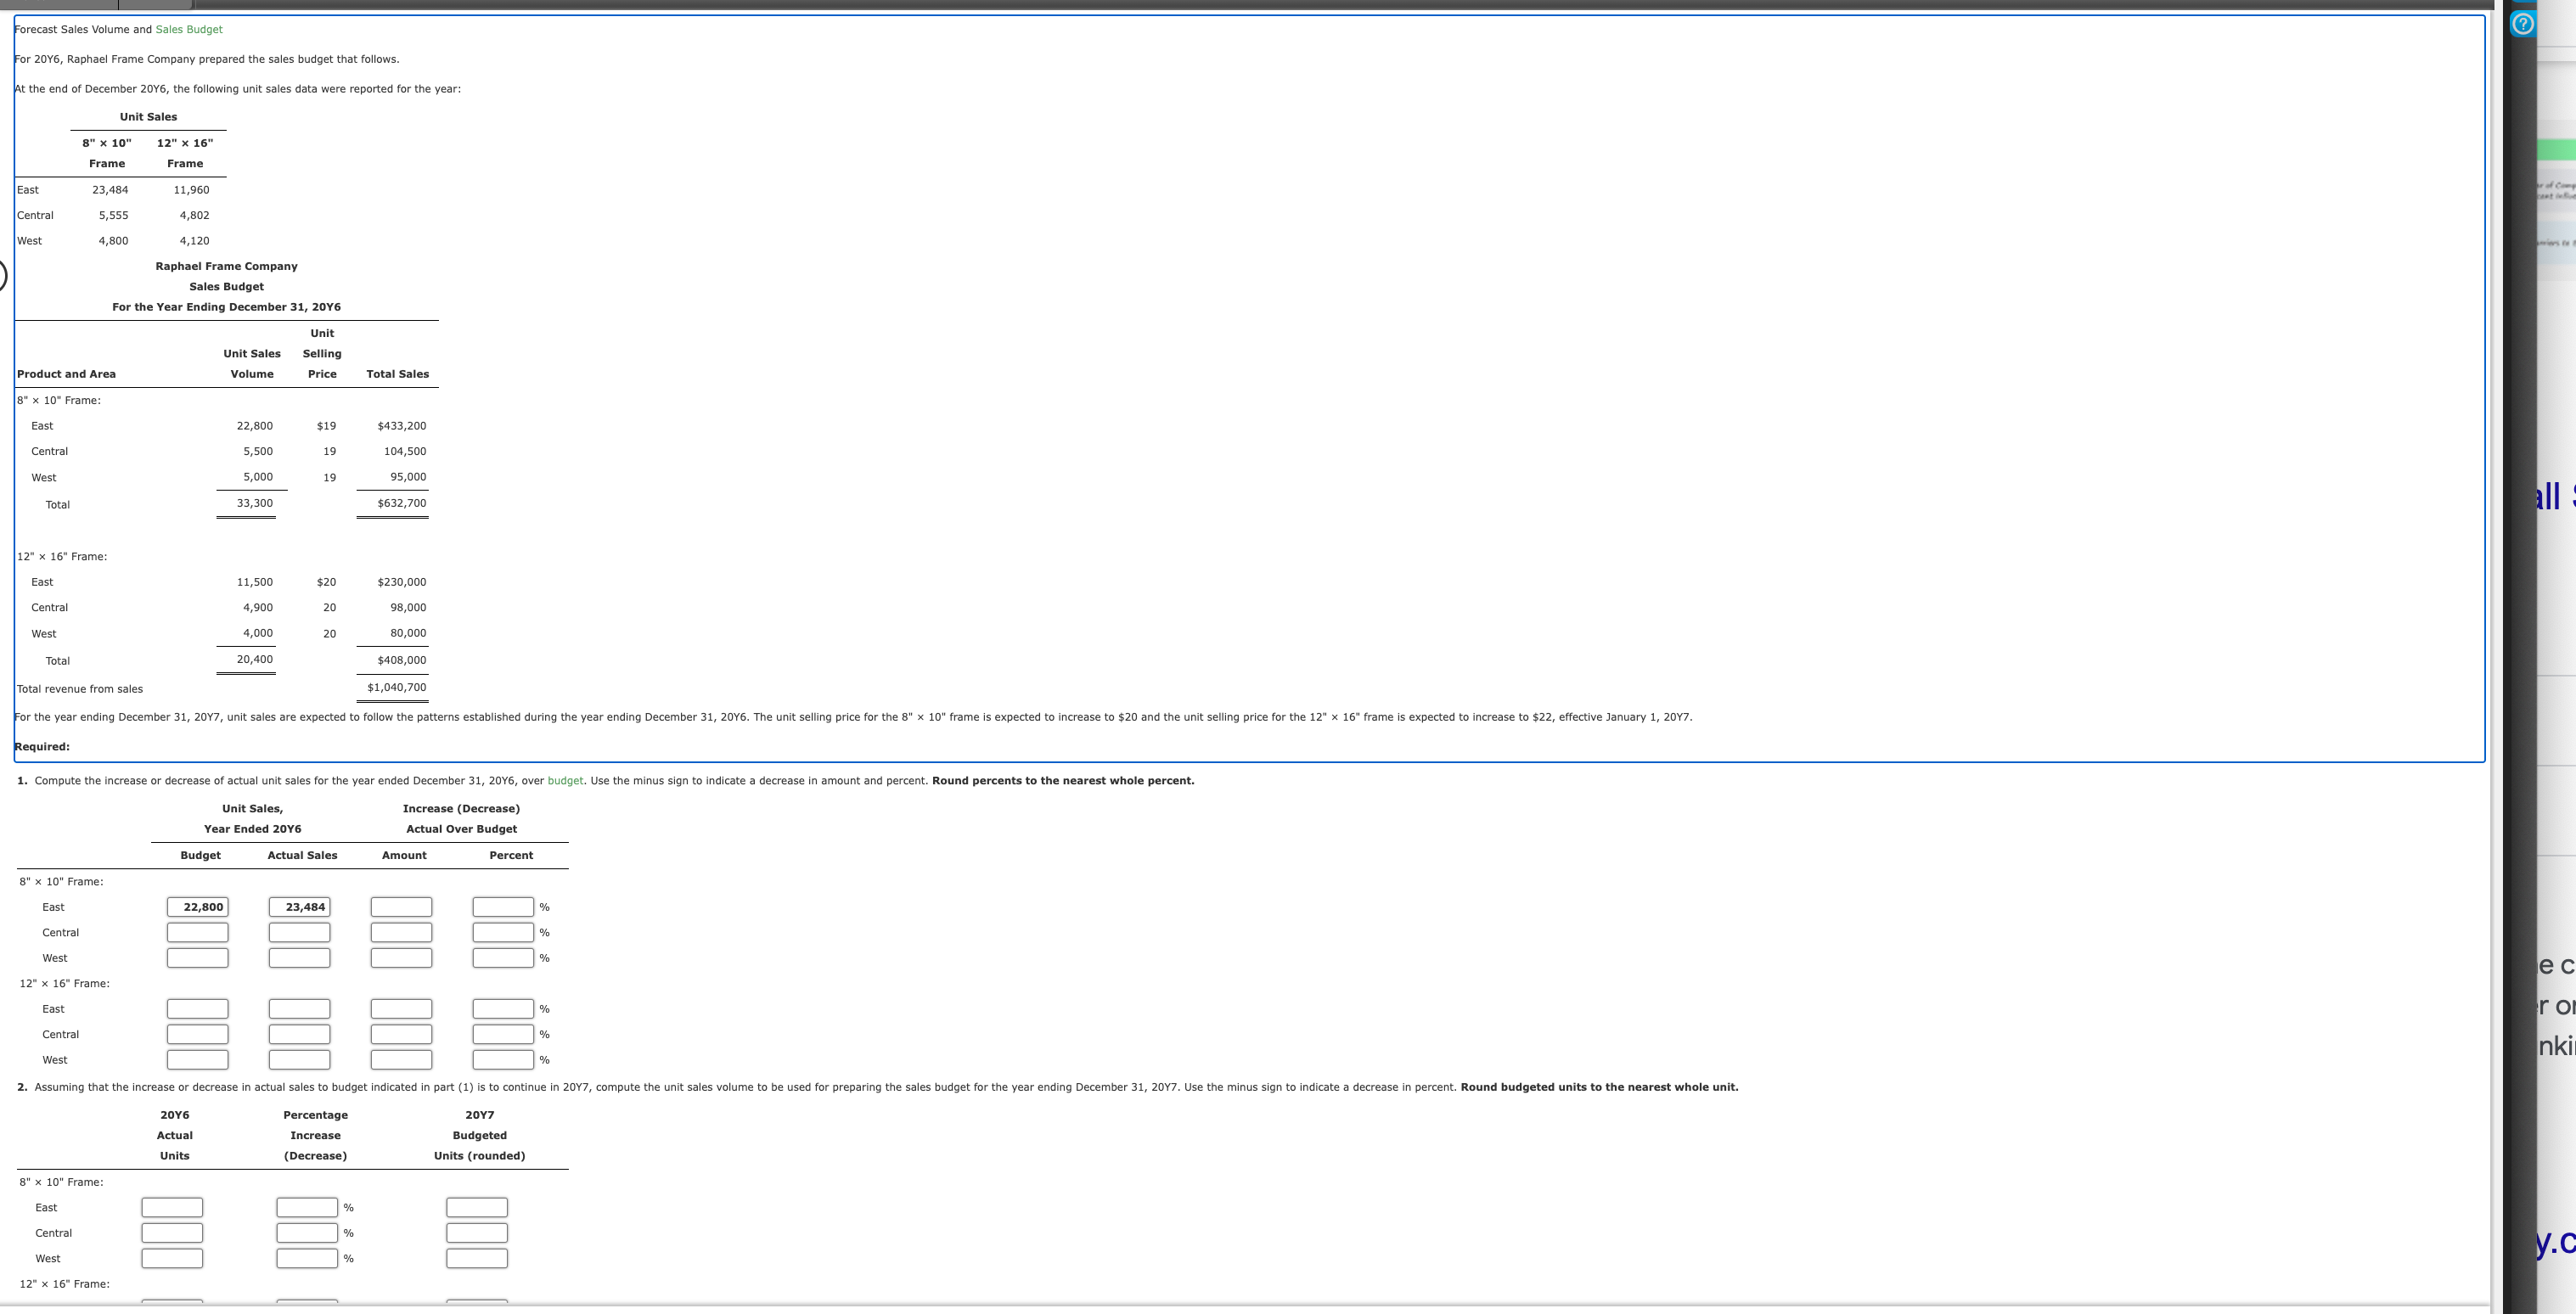The image size is (2576, 1314).
Task: Select the 12x16 East Budget input field
Action: coord(197,1008)
